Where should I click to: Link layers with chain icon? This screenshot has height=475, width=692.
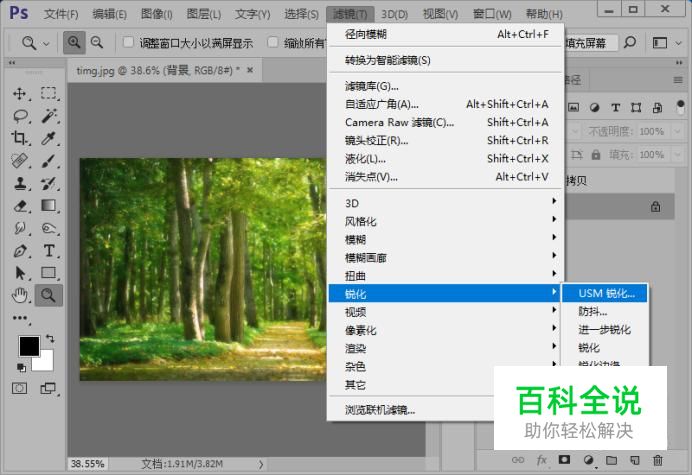point(518,460)
